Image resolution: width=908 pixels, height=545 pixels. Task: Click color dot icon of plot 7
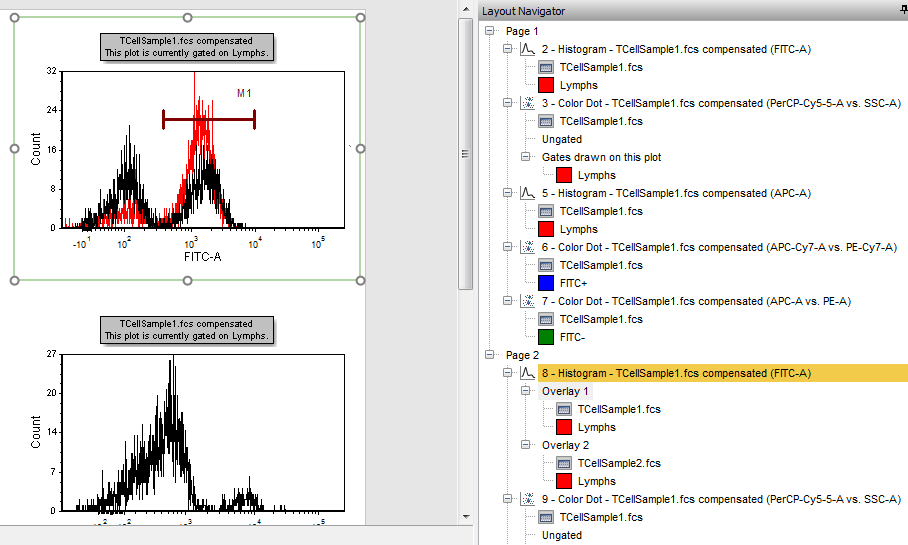point(528,301)
